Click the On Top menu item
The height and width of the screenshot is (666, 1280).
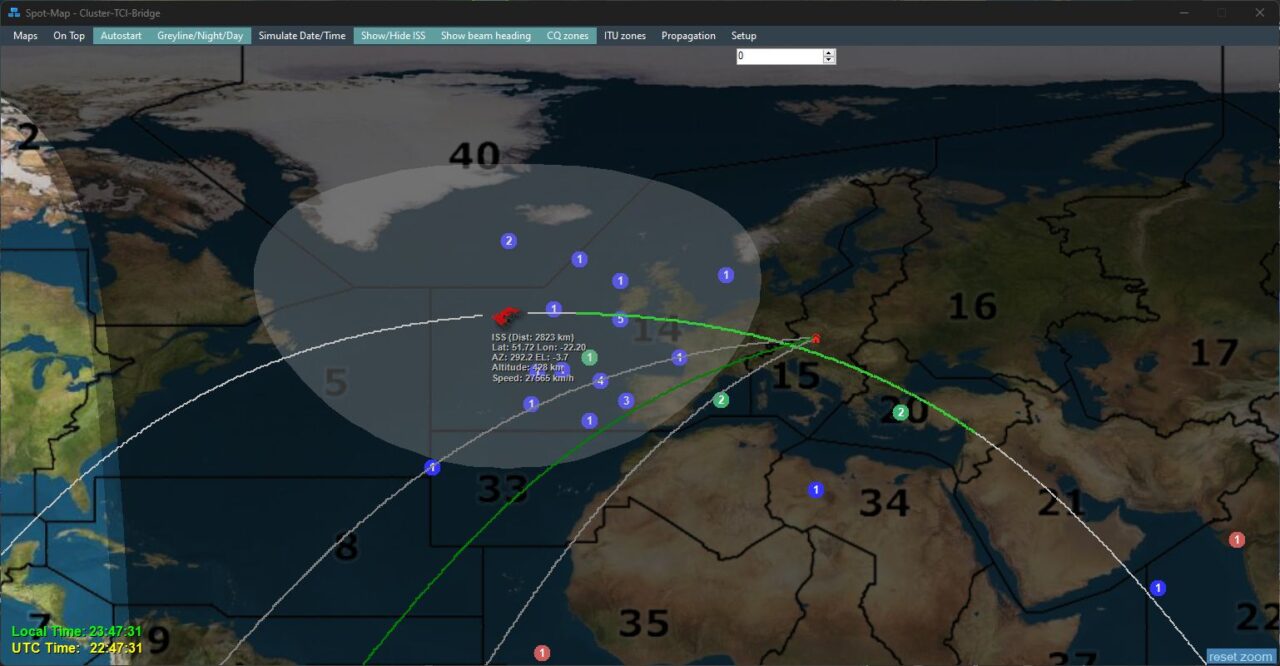click(x=69, y=36)
